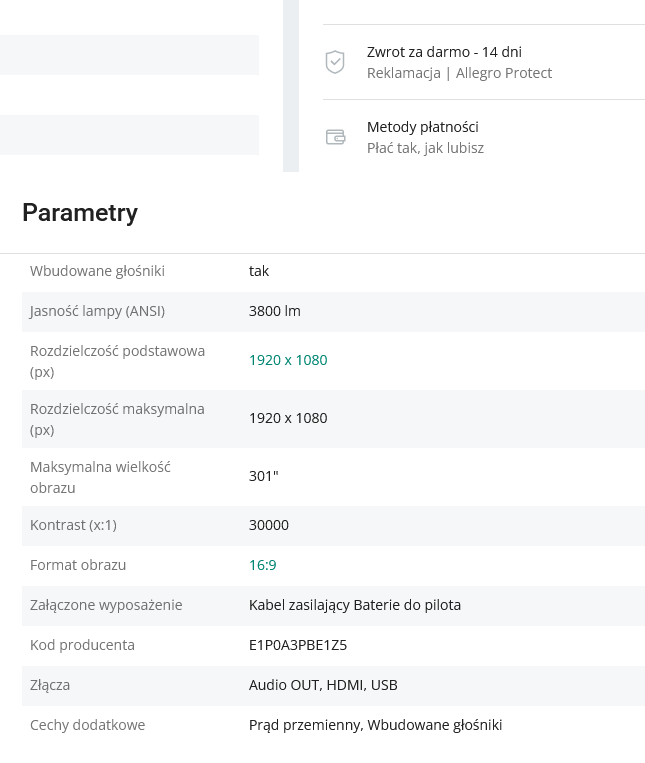The image size is (645, 763).
Task: Select the 301" maximum image size value
Action: tap(264, 476)
